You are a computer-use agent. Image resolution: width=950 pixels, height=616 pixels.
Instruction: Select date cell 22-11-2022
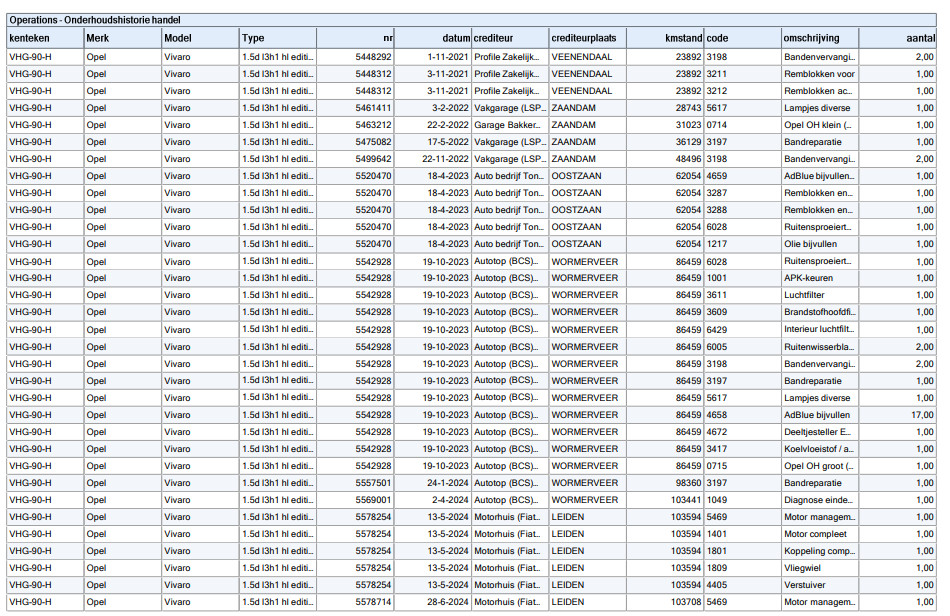(433, 159)
